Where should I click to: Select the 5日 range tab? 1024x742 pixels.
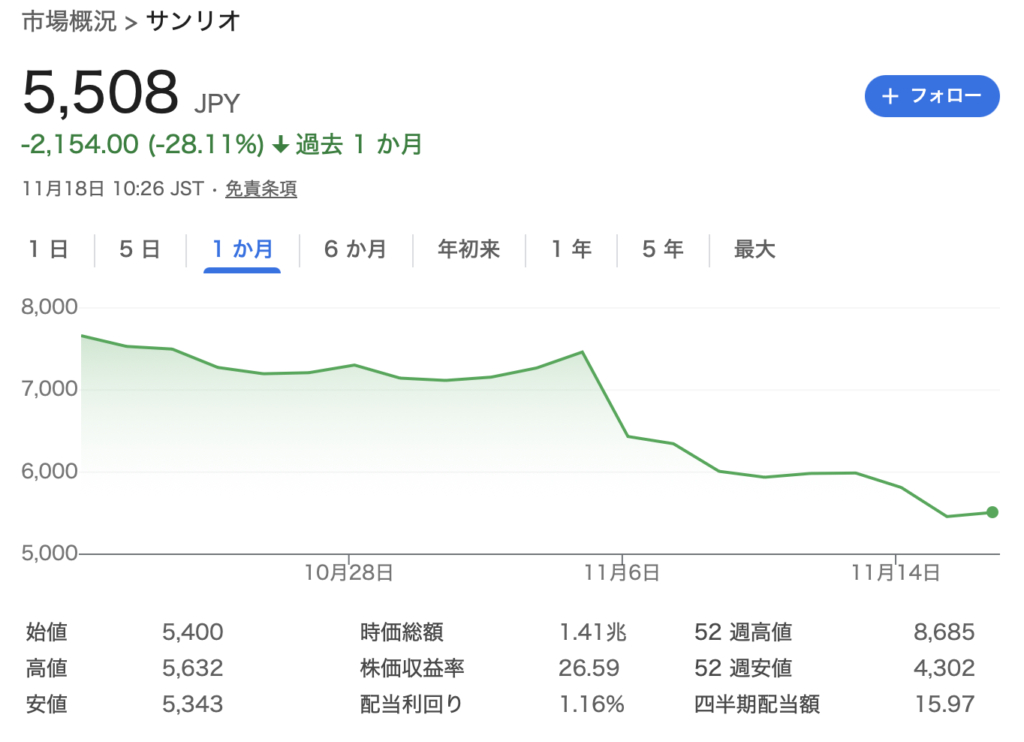click(140, 250)
